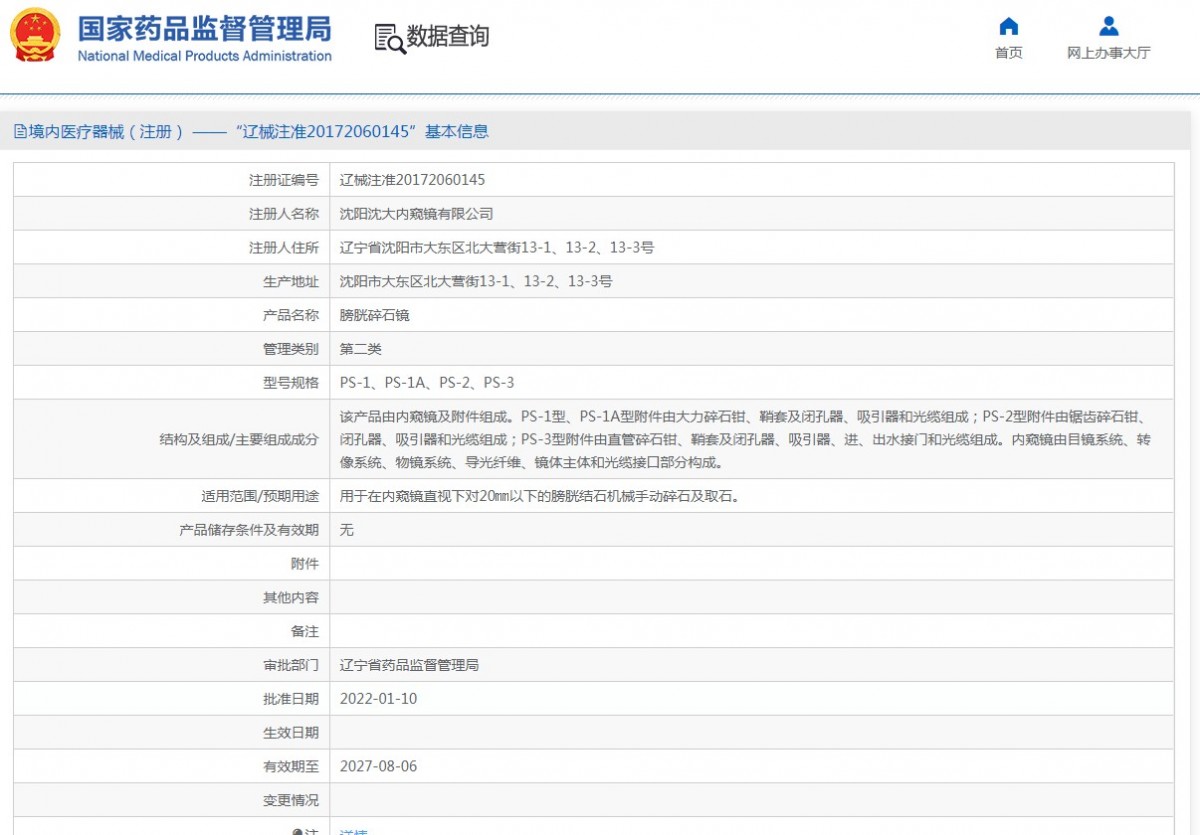The image size is (1200, 835).
Task: Open 网上办事大厅 via the person icon
Action: pos(1108,26)
